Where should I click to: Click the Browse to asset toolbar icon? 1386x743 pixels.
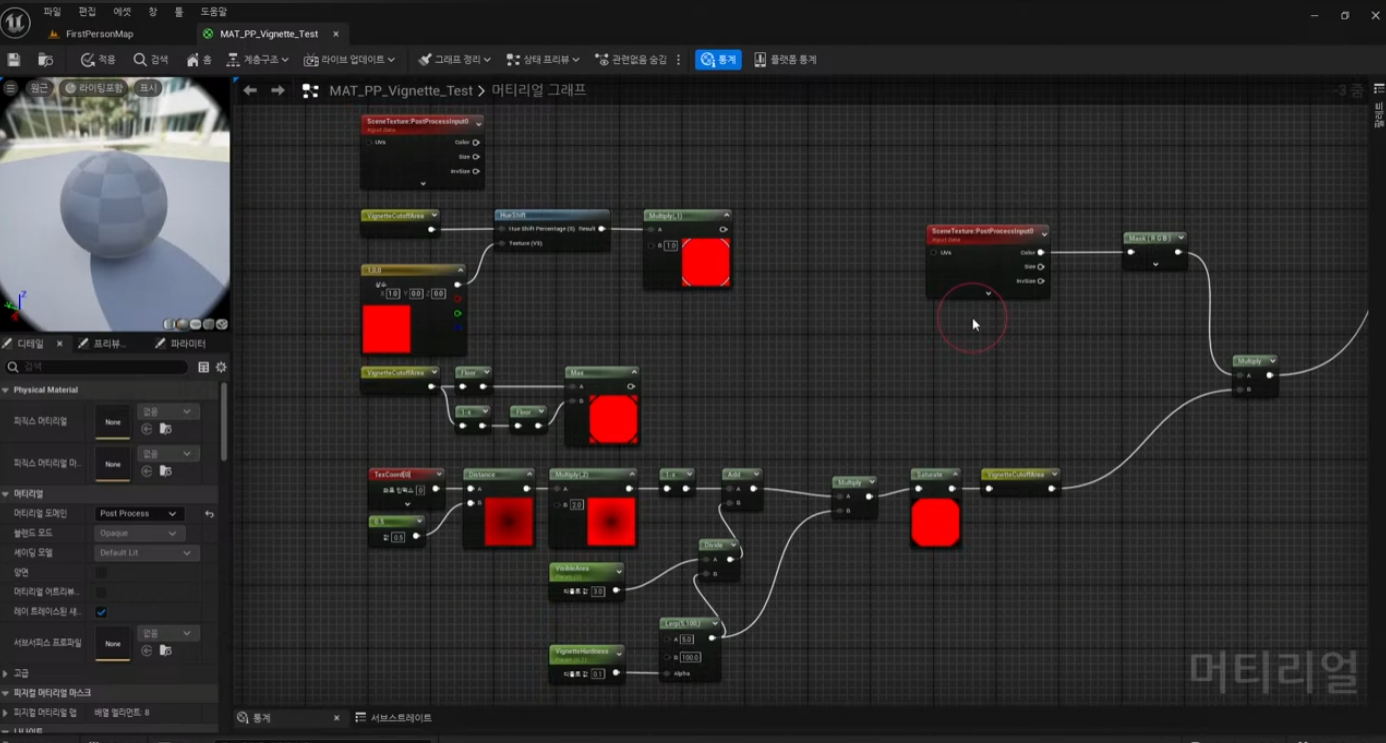(45, 60)
